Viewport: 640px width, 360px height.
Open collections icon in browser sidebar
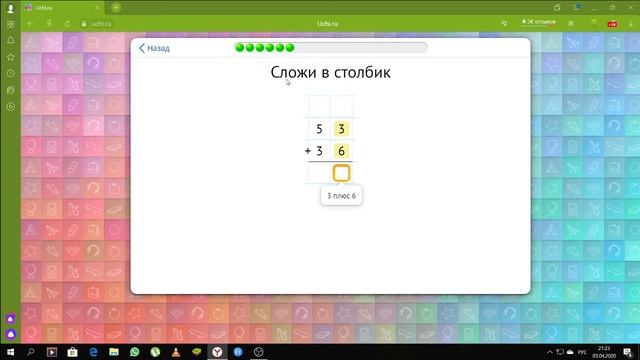coord(11,90)
